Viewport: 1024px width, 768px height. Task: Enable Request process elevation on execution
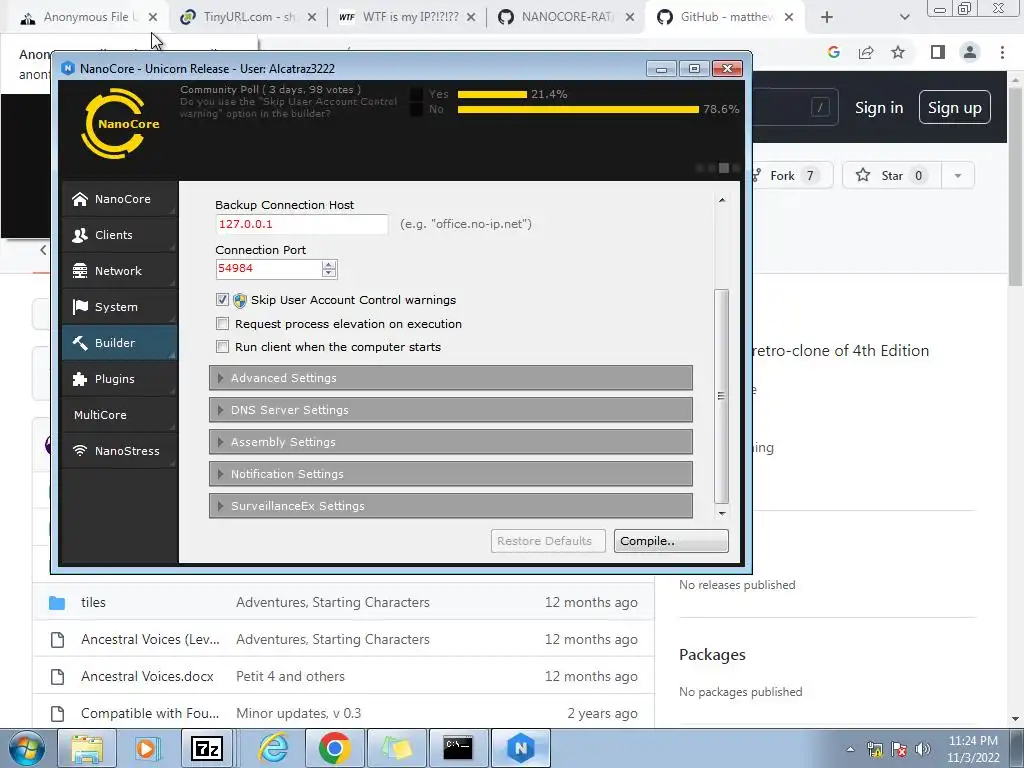(x=223, y=324)
